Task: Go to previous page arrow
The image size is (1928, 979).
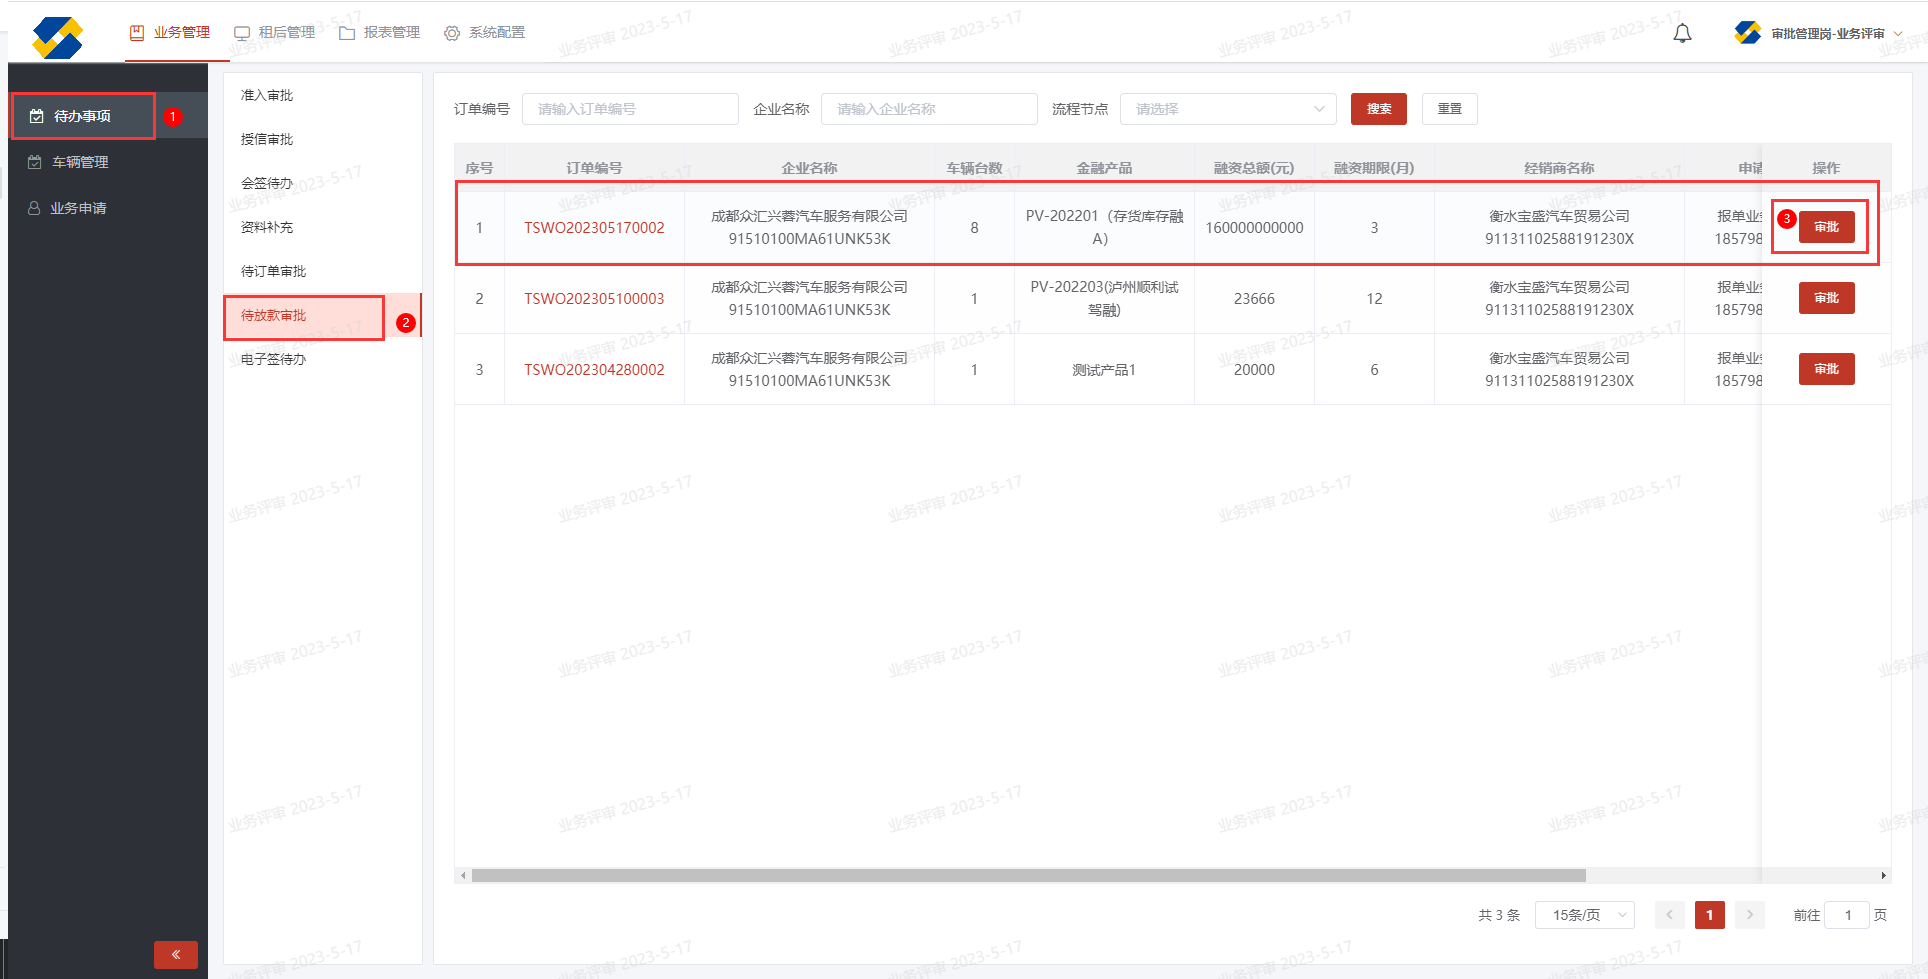Action: (1669, 915)
